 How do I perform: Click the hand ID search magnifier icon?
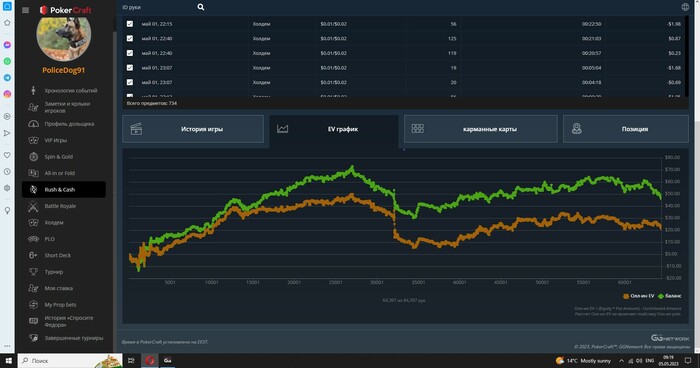(x=201, y=7)
